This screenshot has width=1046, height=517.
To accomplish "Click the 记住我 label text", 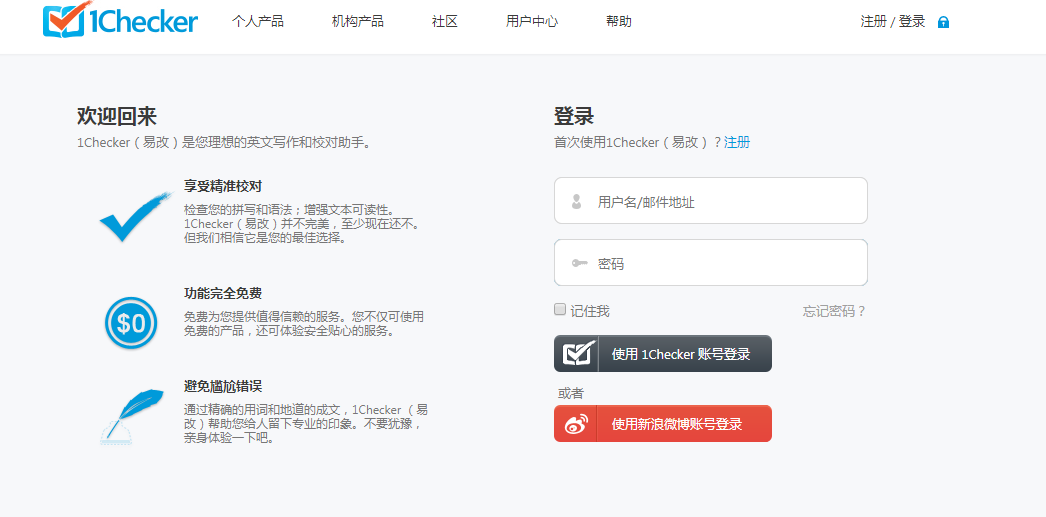I will click(590, 311).
